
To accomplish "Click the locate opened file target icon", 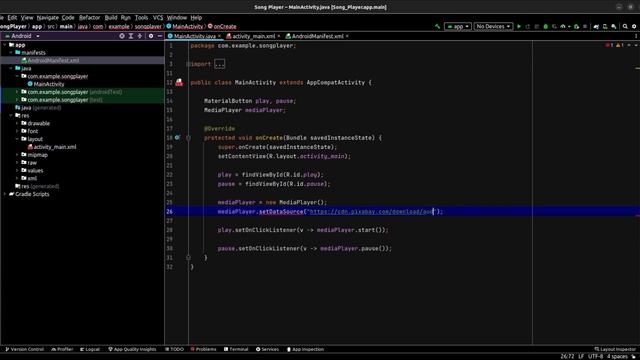I will click(122, 36).
